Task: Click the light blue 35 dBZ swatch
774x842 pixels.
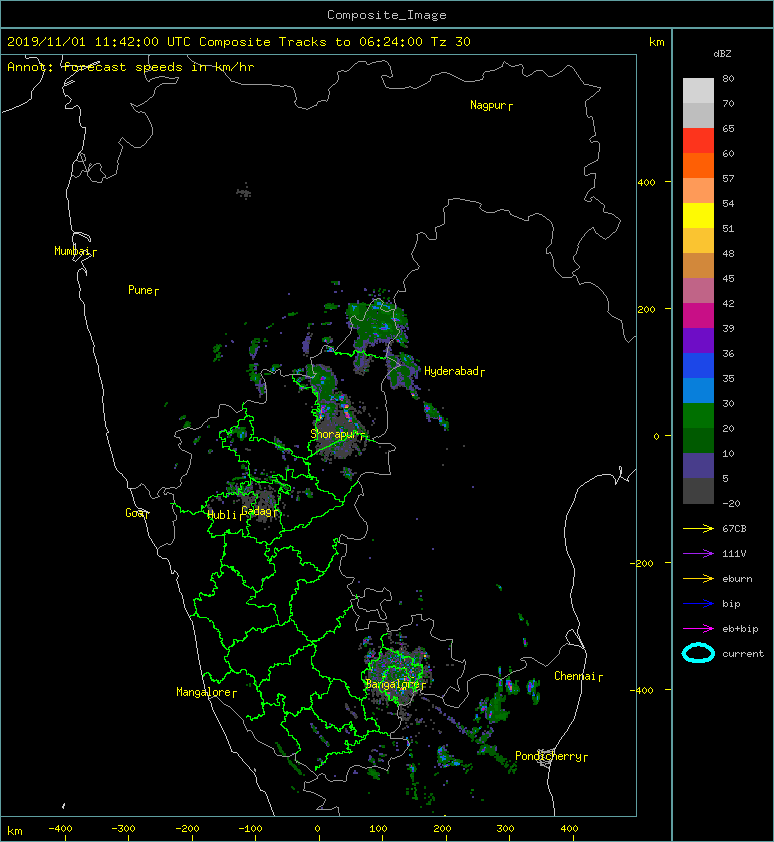Action: tap(698, 390)
